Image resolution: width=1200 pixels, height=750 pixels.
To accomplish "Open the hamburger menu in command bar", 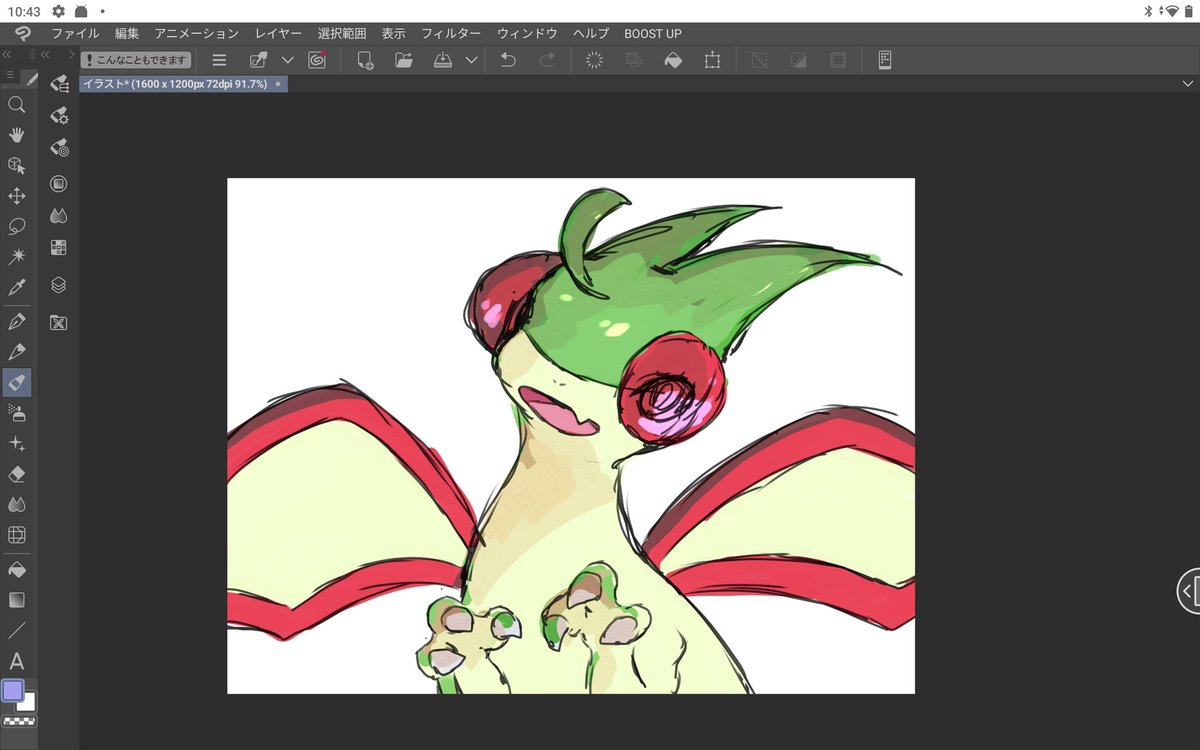I will pos(219,60).
